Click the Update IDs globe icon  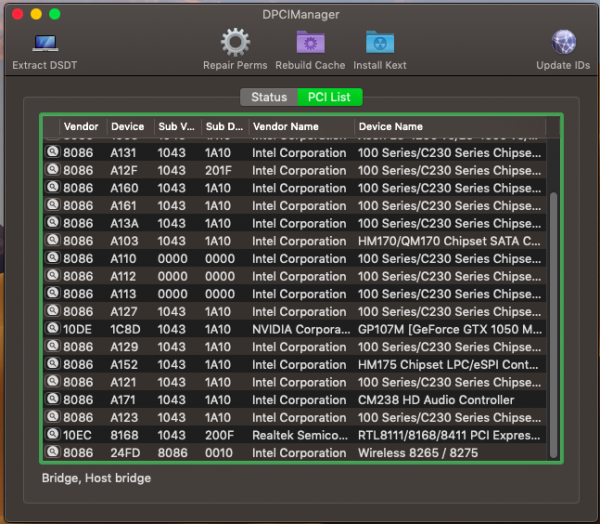564,43
